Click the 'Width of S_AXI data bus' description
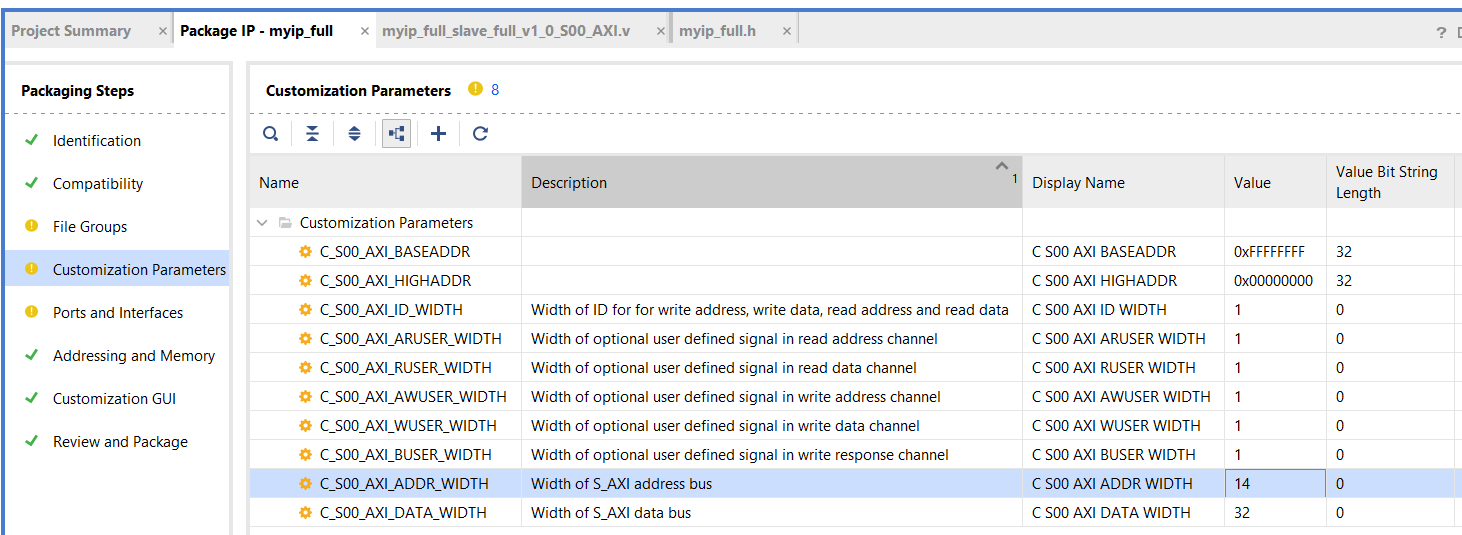 [x=611, y=513]
